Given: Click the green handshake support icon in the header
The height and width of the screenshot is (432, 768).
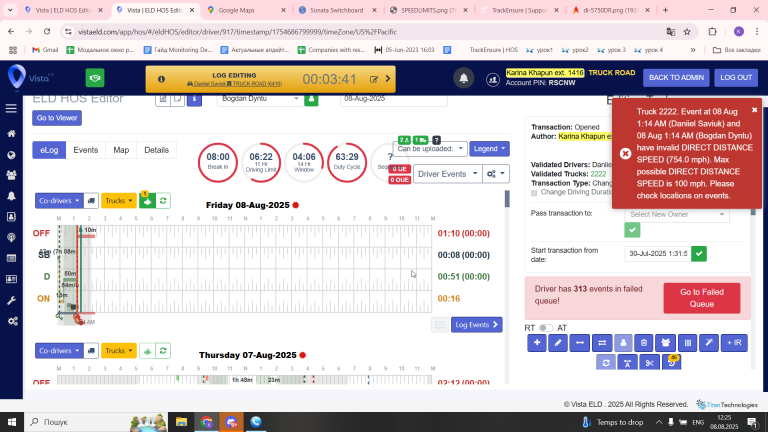Looking at the screenshot, I should click(x=95, y=78).
